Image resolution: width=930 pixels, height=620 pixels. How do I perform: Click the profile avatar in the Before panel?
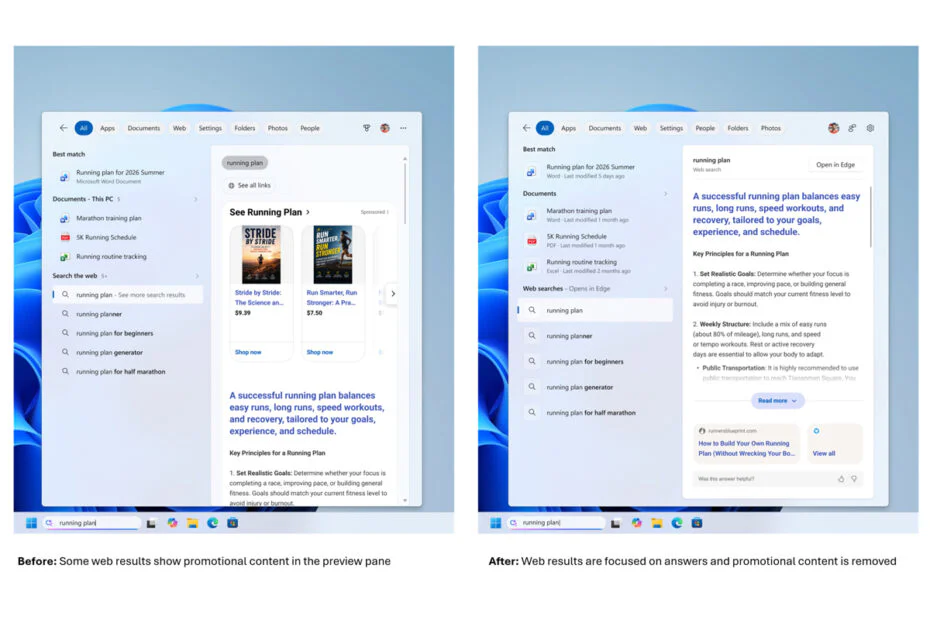point(385,128)
